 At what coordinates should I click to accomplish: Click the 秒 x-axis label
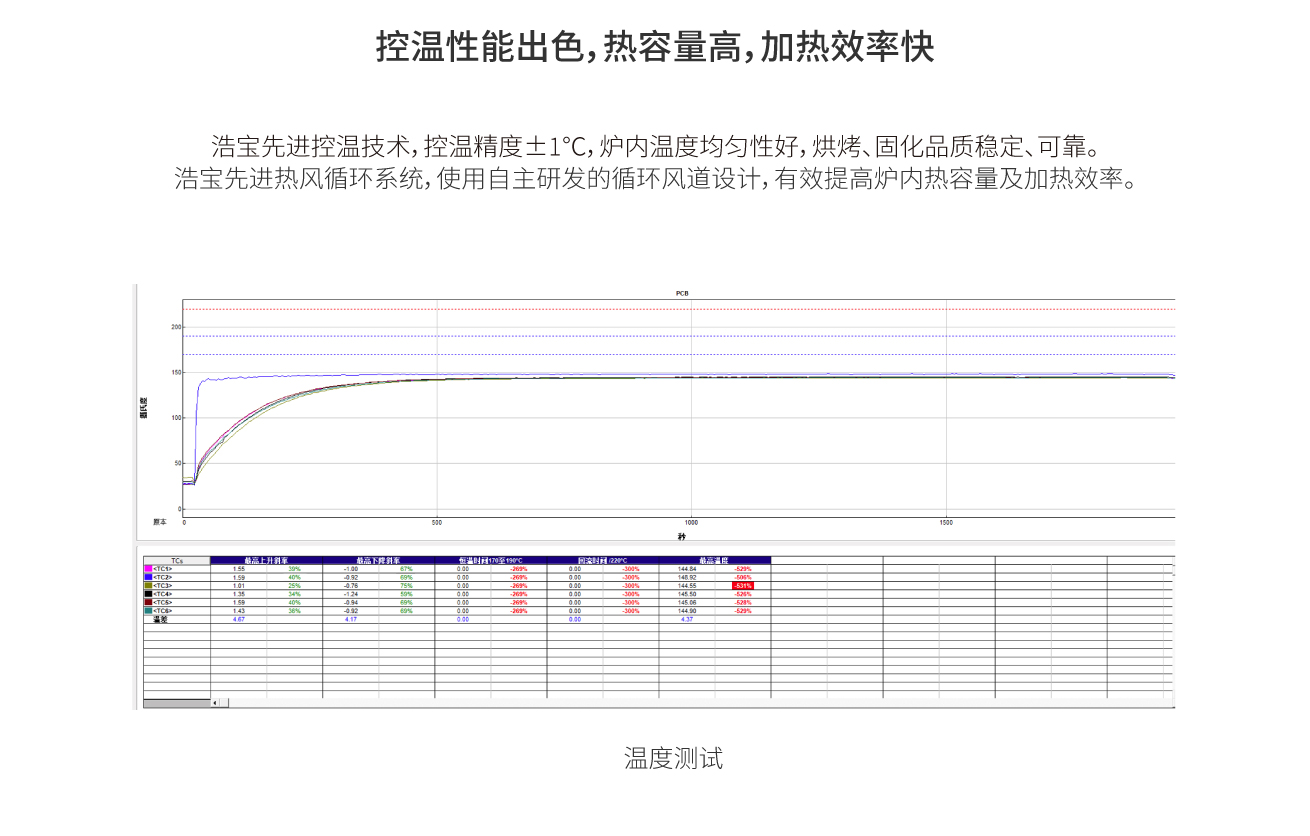pos(682,536)
